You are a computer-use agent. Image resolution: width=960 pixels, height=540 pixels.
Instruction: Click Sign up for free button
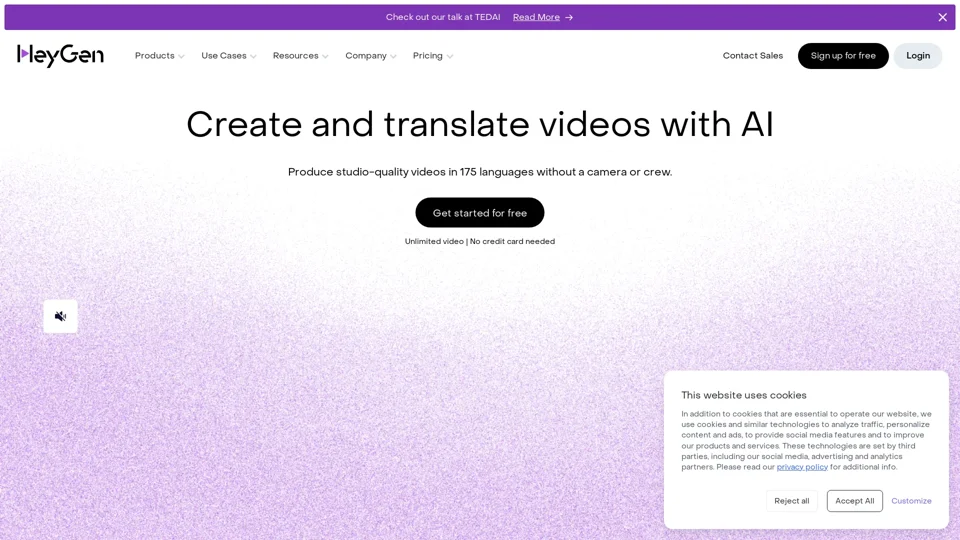pyautogui.click(x=843, y=56)
